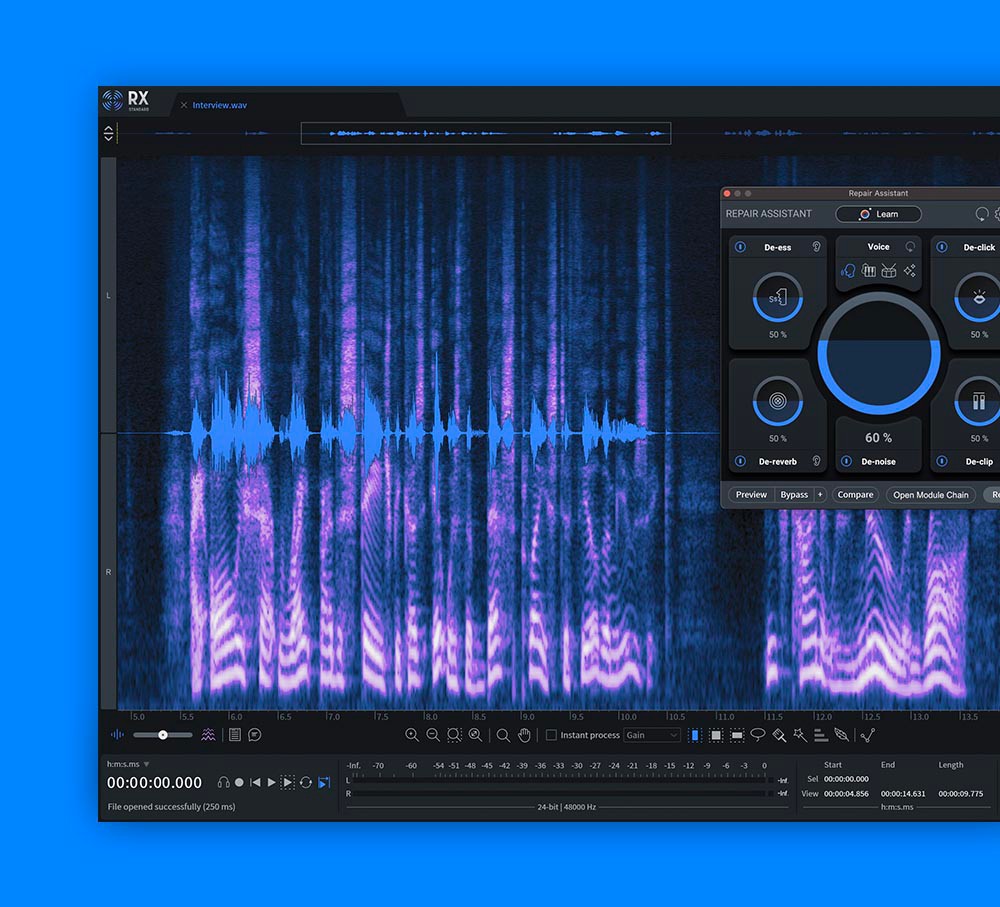Enable the Instant process checkbox
This screenshot has height=907, width=1000.
551,735
